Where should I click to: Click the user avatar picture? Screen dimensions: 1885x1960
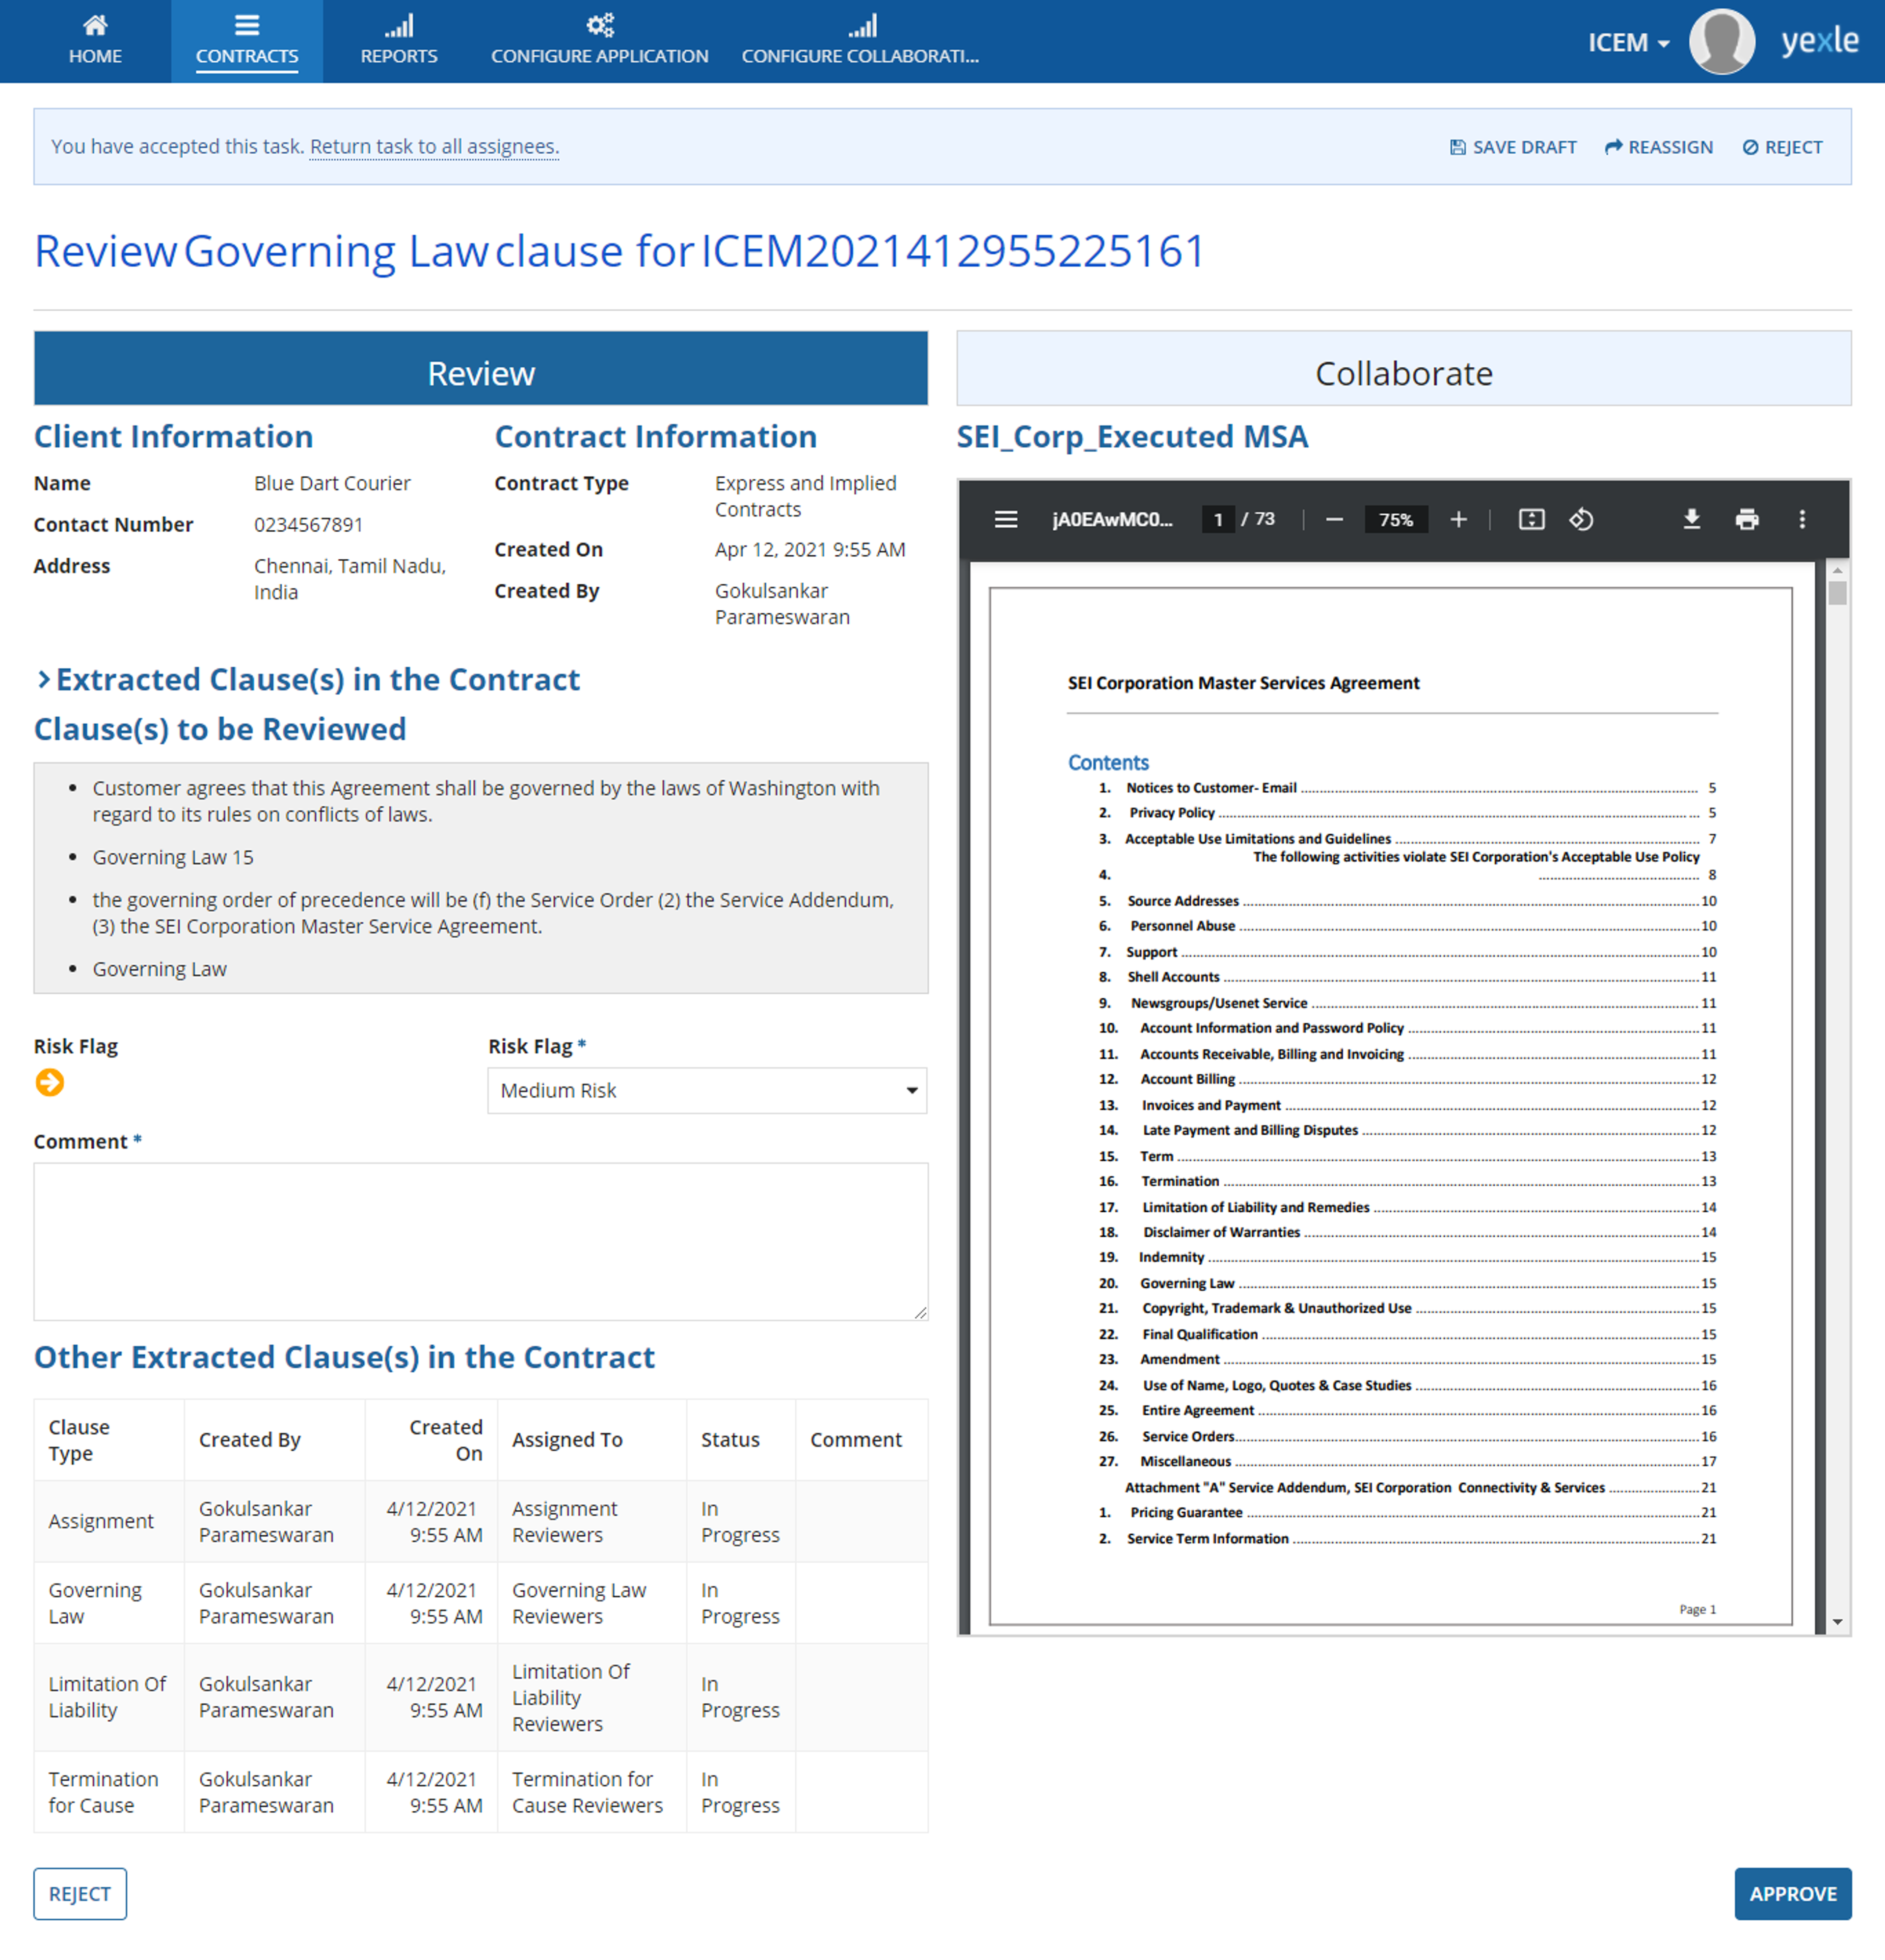pos(1721,42)
